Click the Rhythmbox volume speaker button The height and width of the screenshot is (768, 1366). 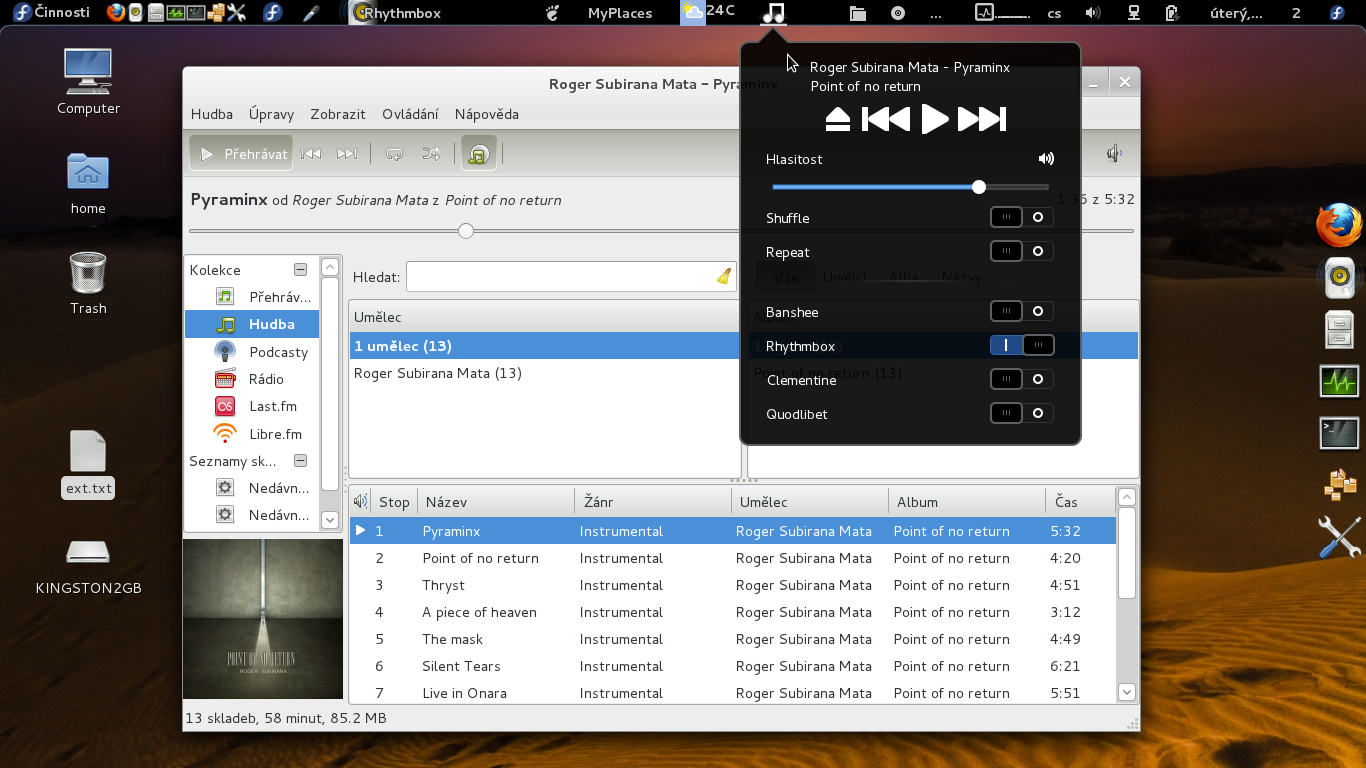point(1114,154)
